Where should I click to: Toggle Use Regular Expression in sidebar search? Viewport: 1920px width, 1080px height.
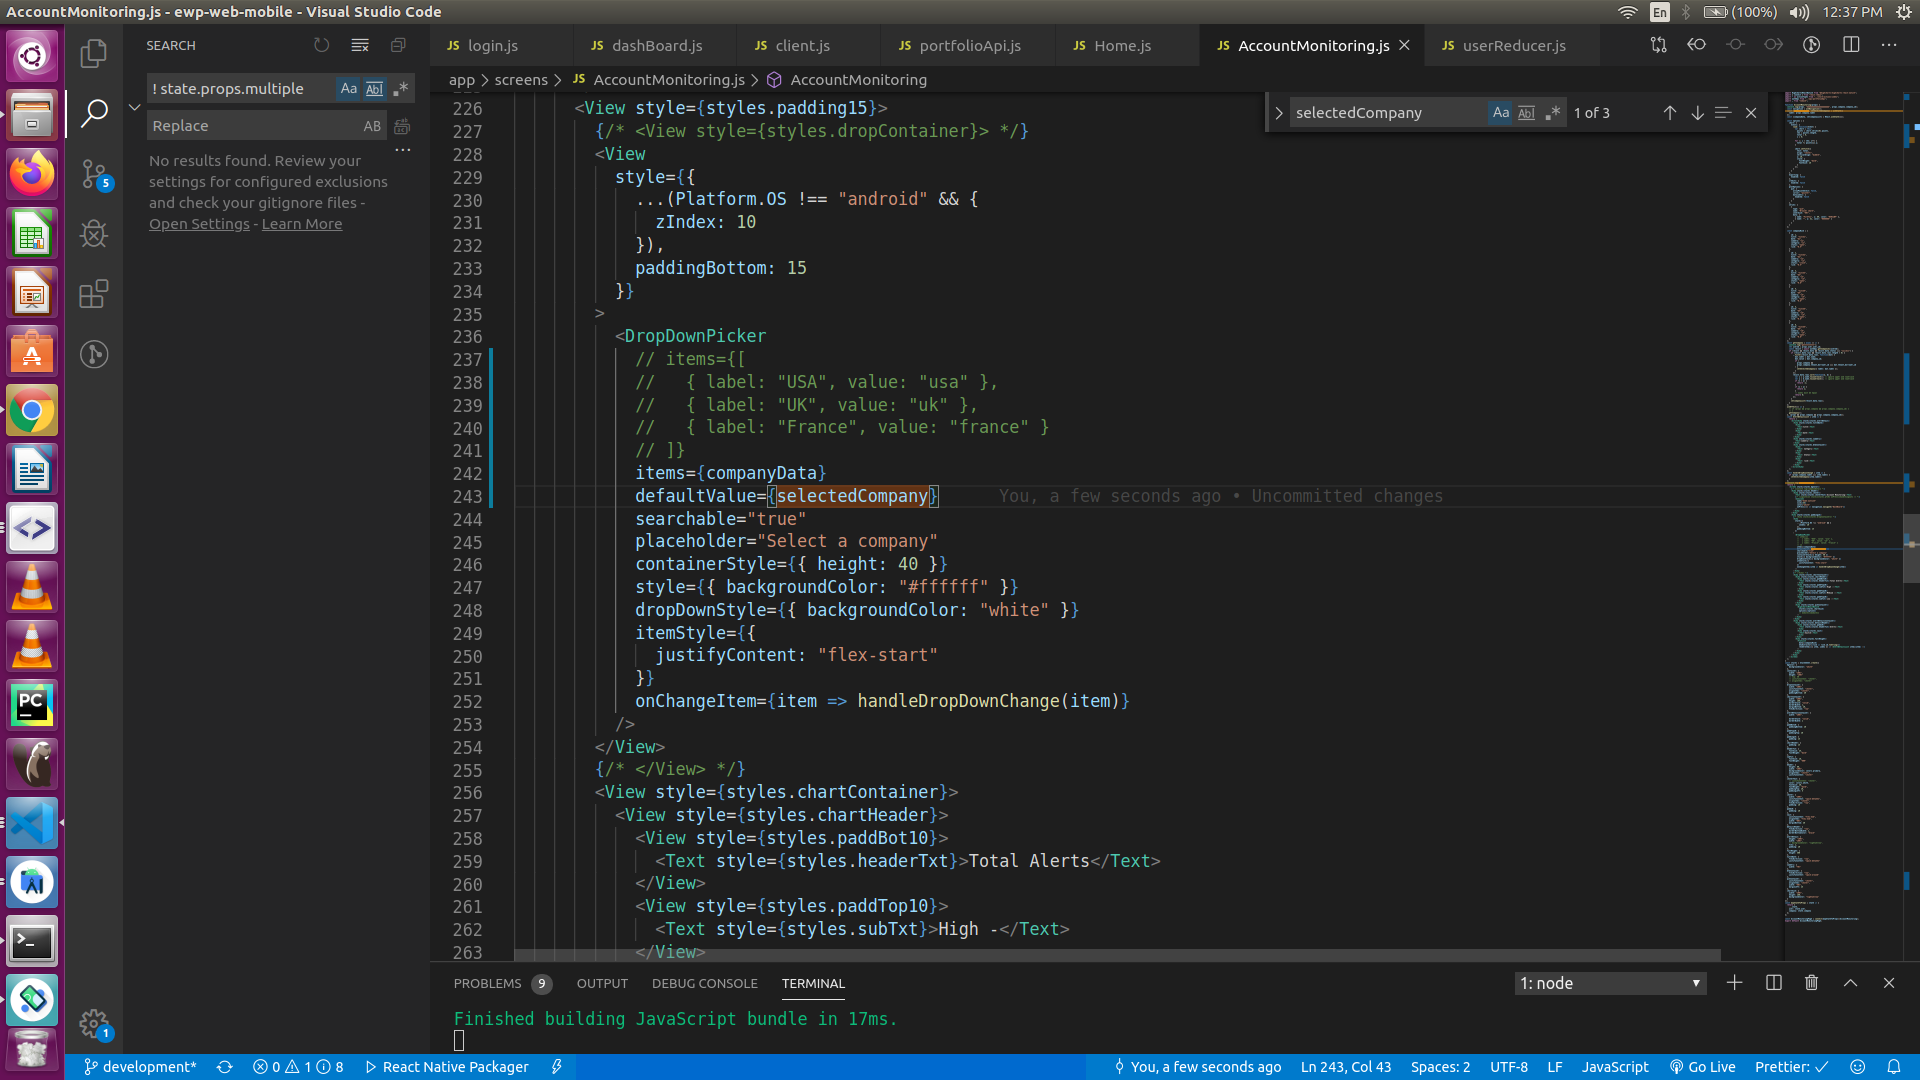(x=400, y=89)
